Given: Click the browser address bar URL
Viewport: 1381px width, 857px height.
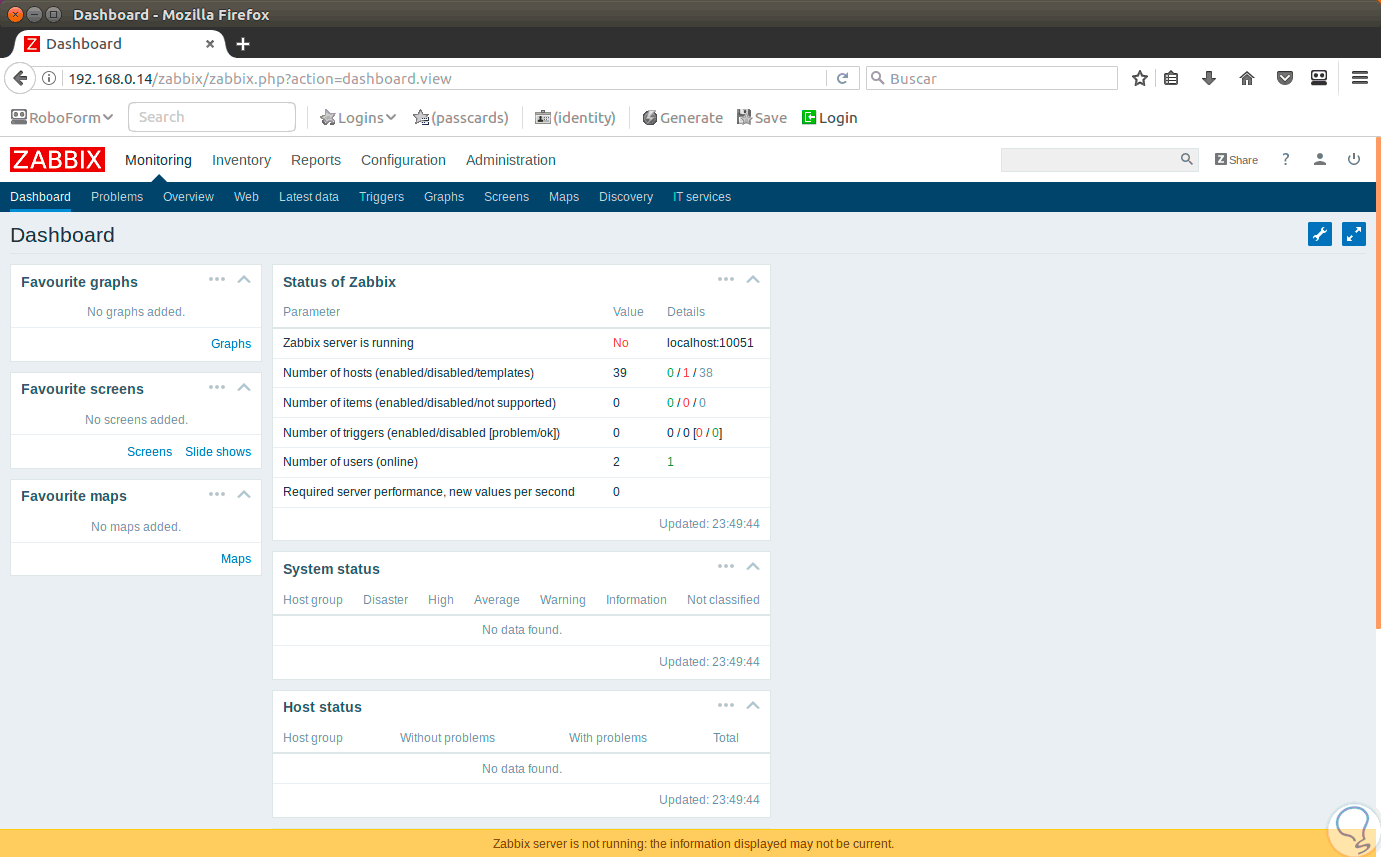Looking at the screenshot, I should coord(260,78).
